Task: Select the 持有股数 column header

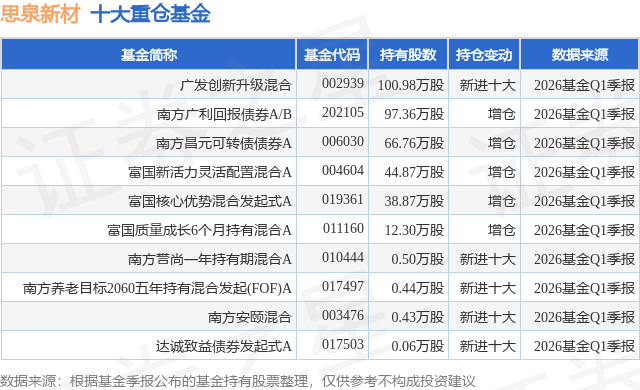Action: (408, 55)
